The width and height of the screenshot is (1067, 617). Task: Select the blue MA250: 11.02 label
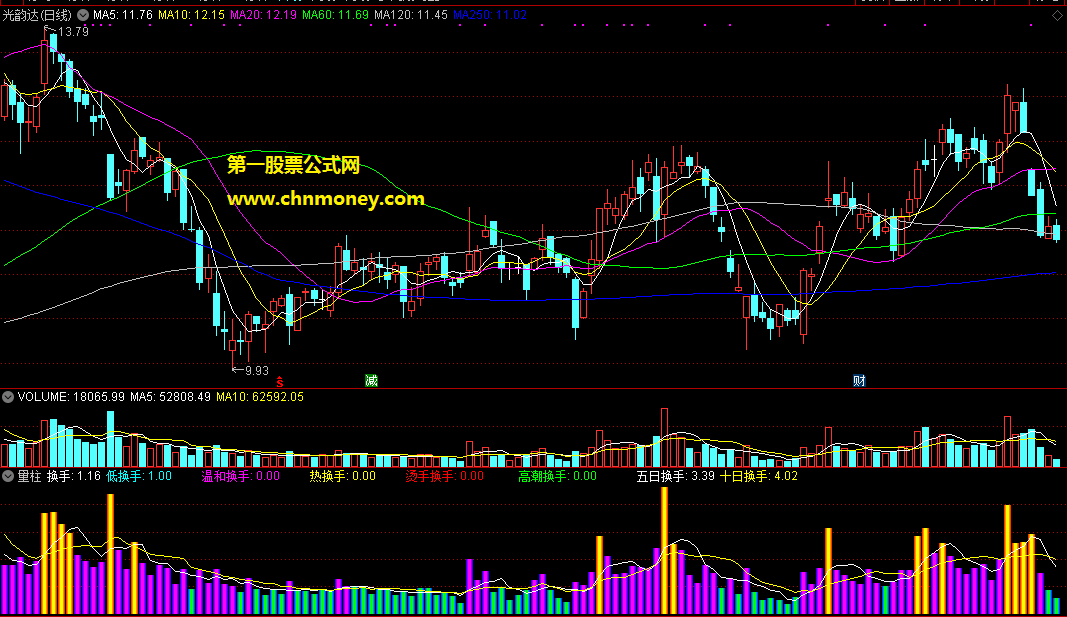[x=490, y=15]
